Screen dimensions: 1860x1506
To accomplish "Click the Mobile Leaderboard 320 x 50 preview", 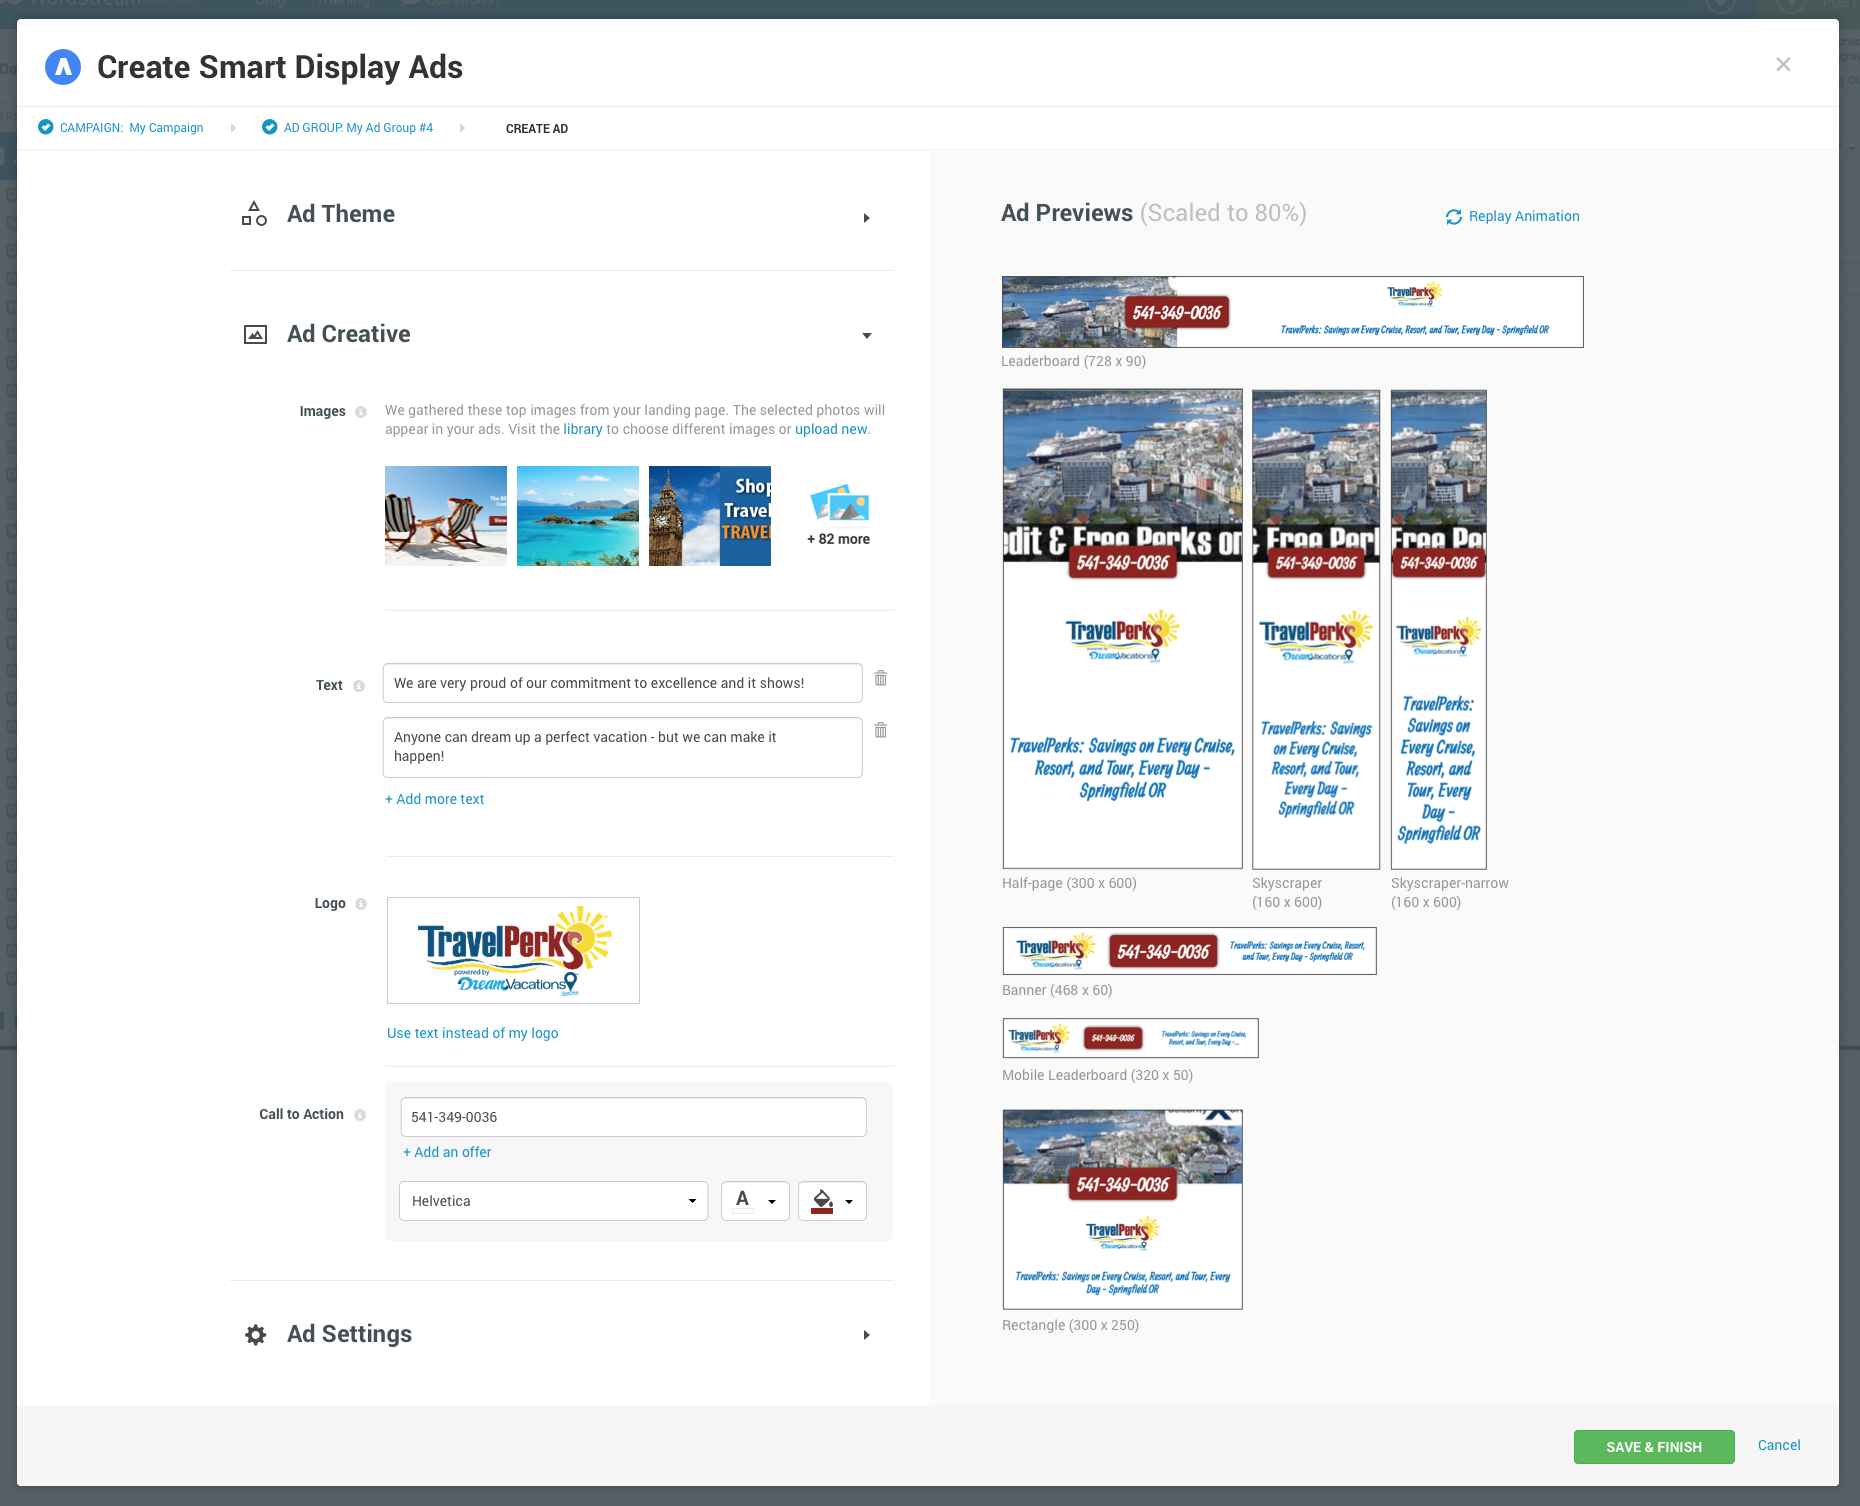I will 1130,1038.
